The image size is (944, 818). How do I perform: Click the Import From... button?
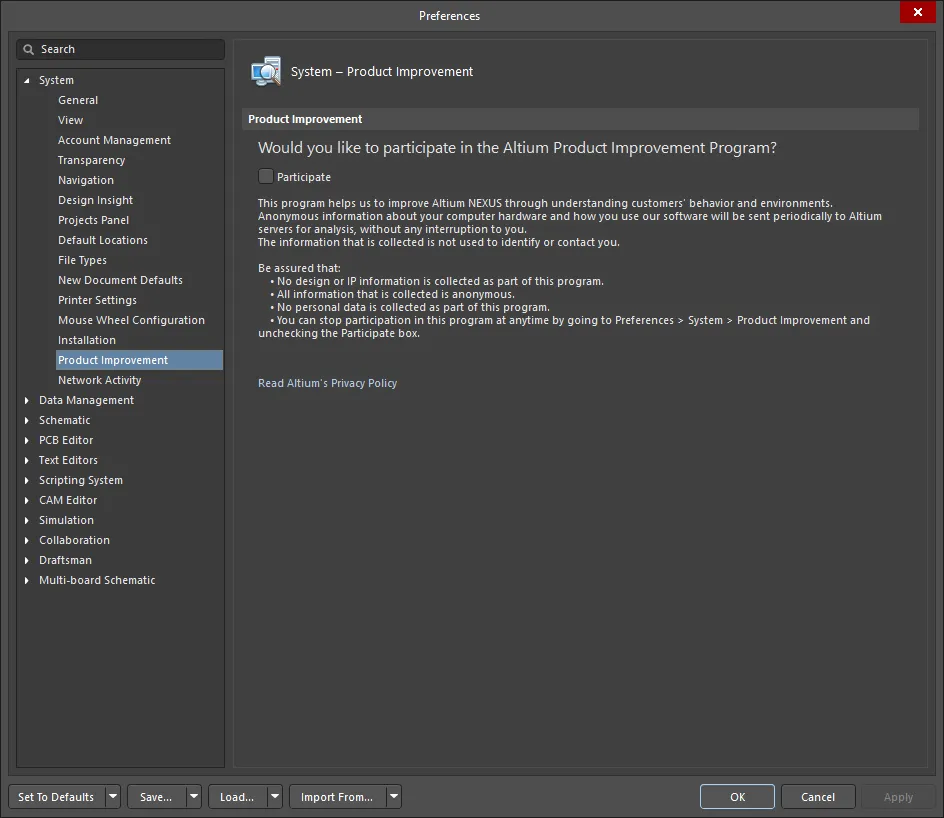[x=337, y=796]
